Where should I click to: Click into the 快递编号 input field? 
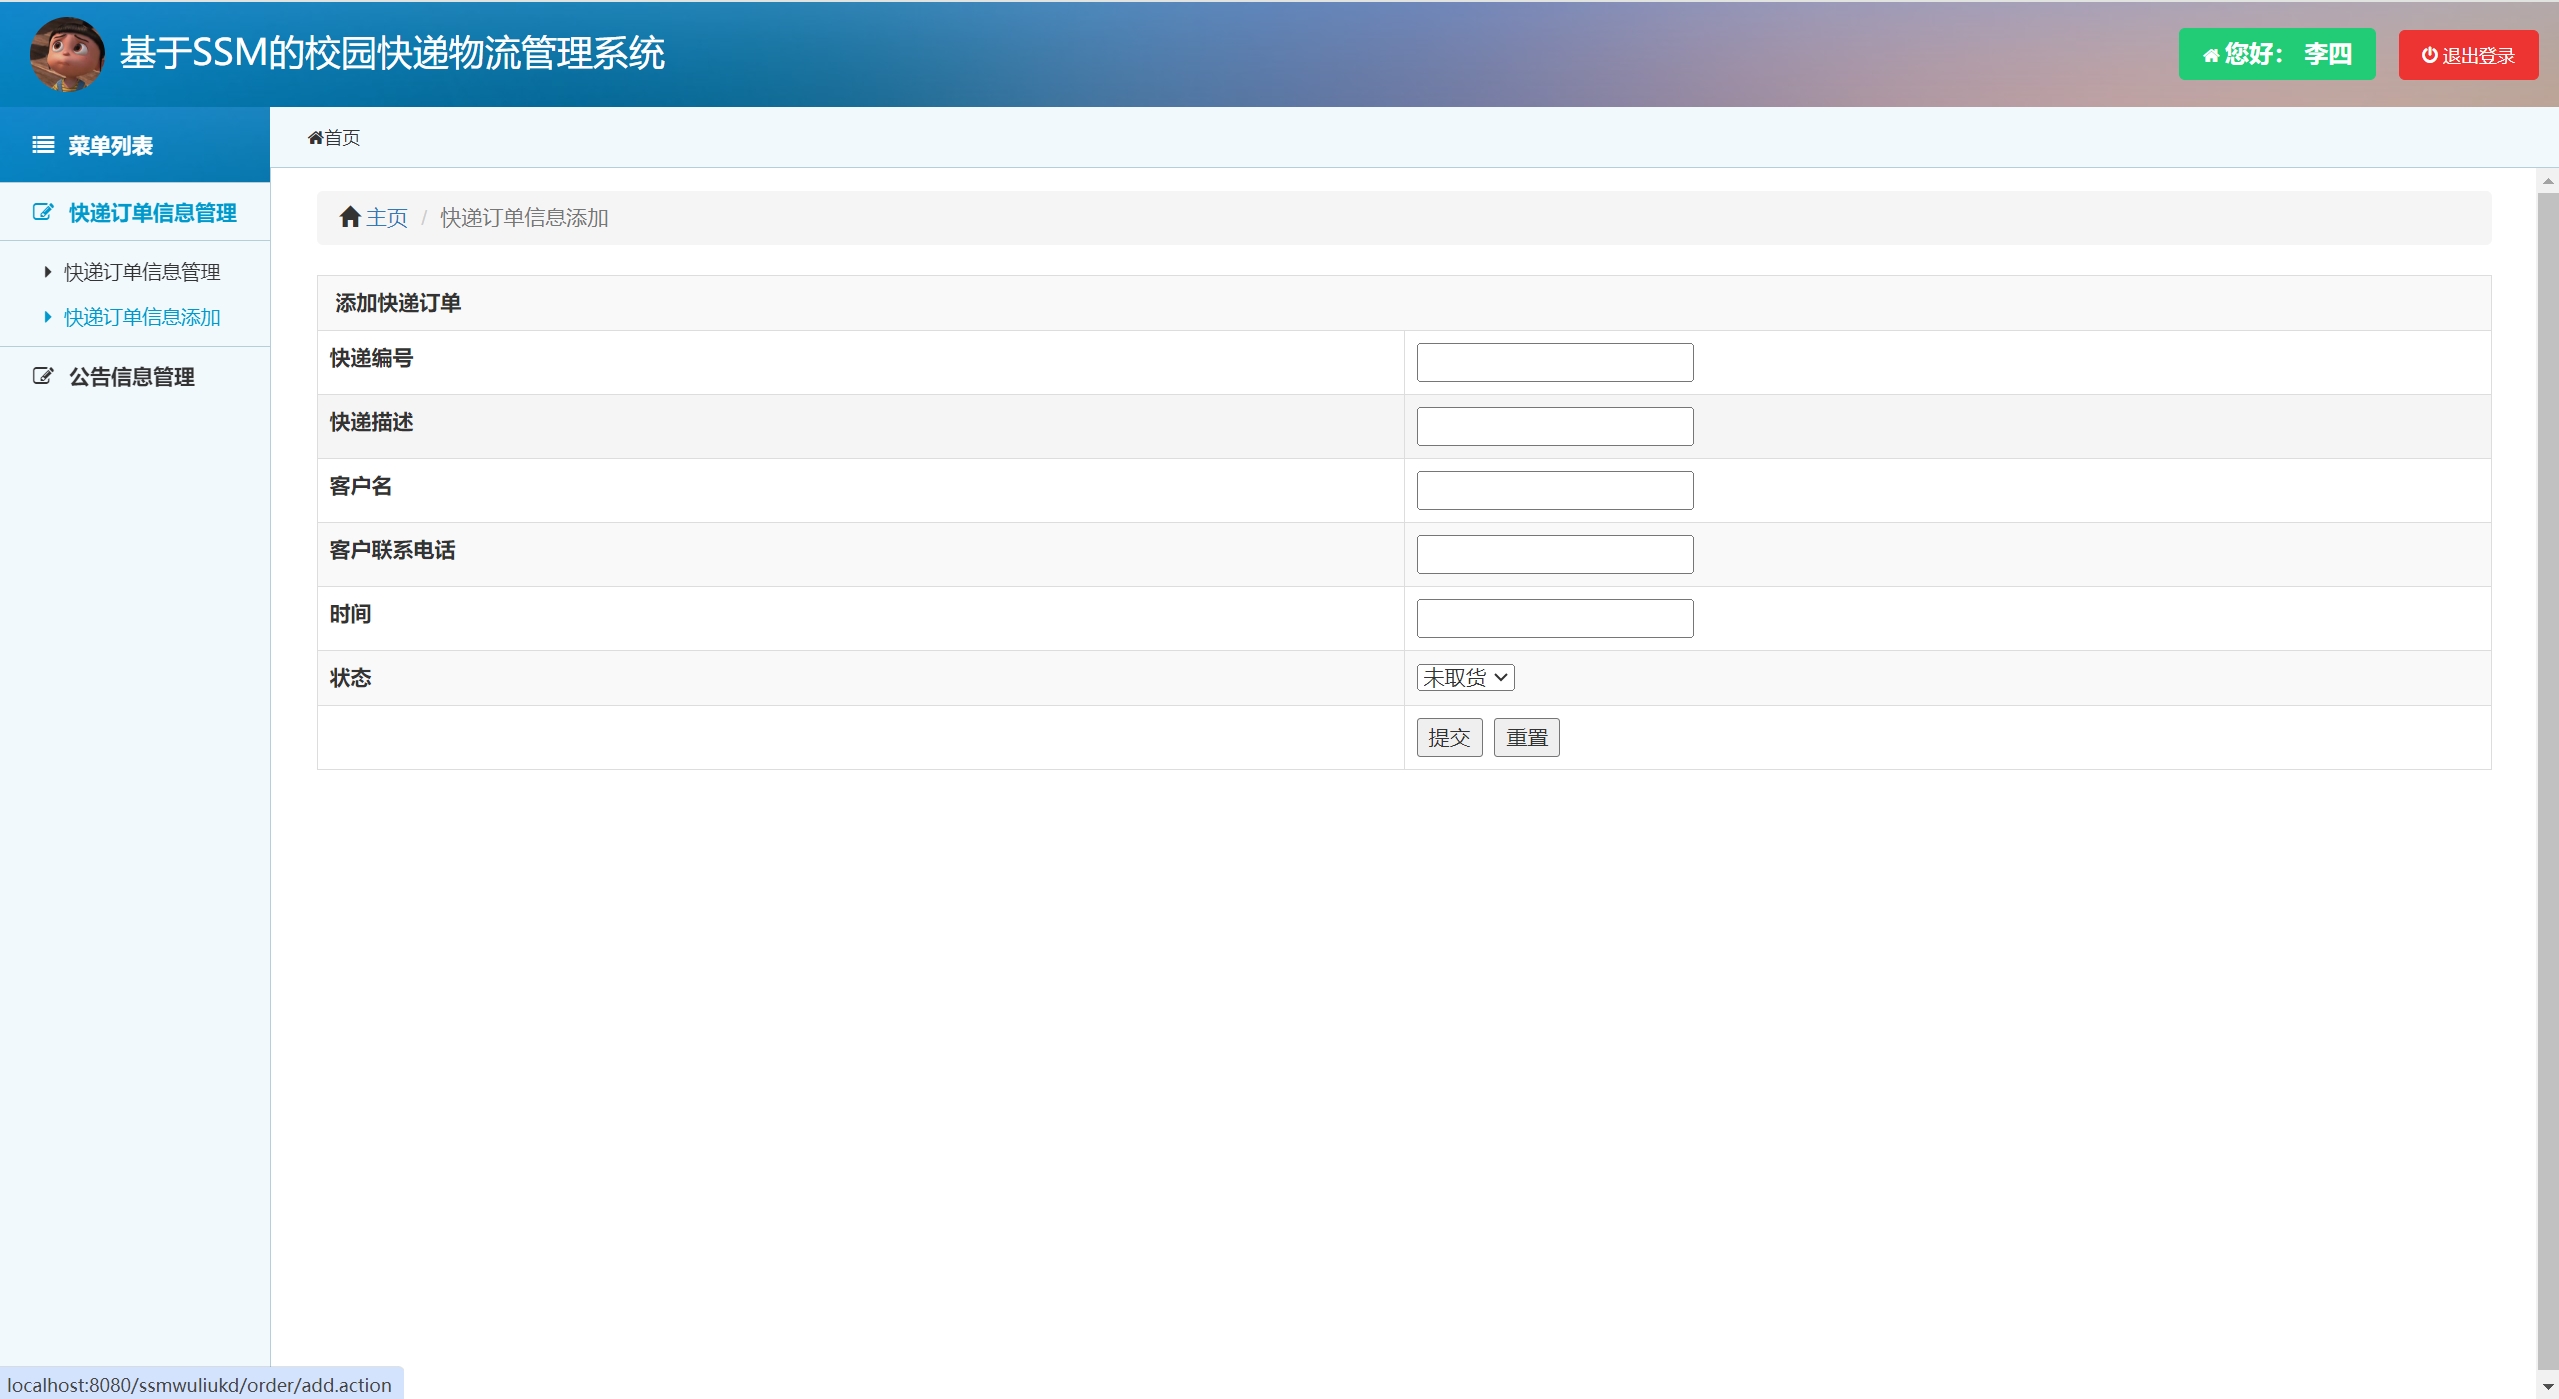tap(1554, 362)
